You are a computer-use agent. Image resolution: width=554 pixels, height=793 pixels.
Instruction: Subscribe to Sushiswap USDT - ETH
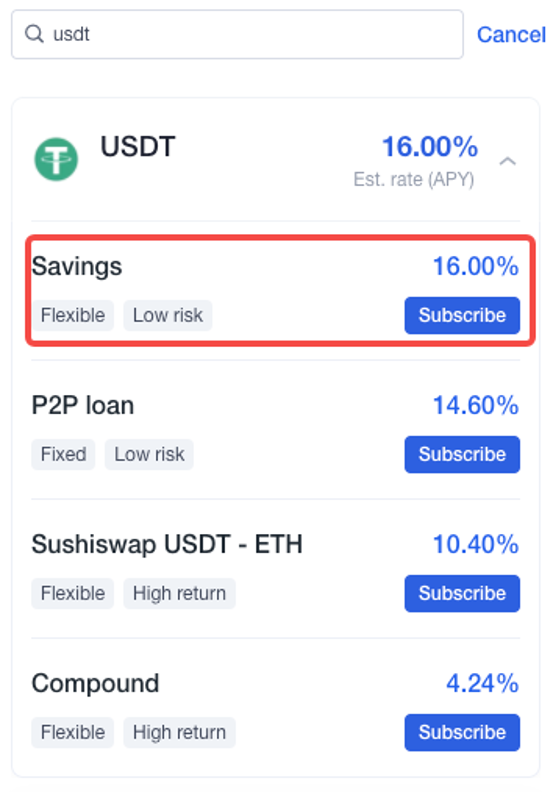pyautogui.click(x=462, y=593)
